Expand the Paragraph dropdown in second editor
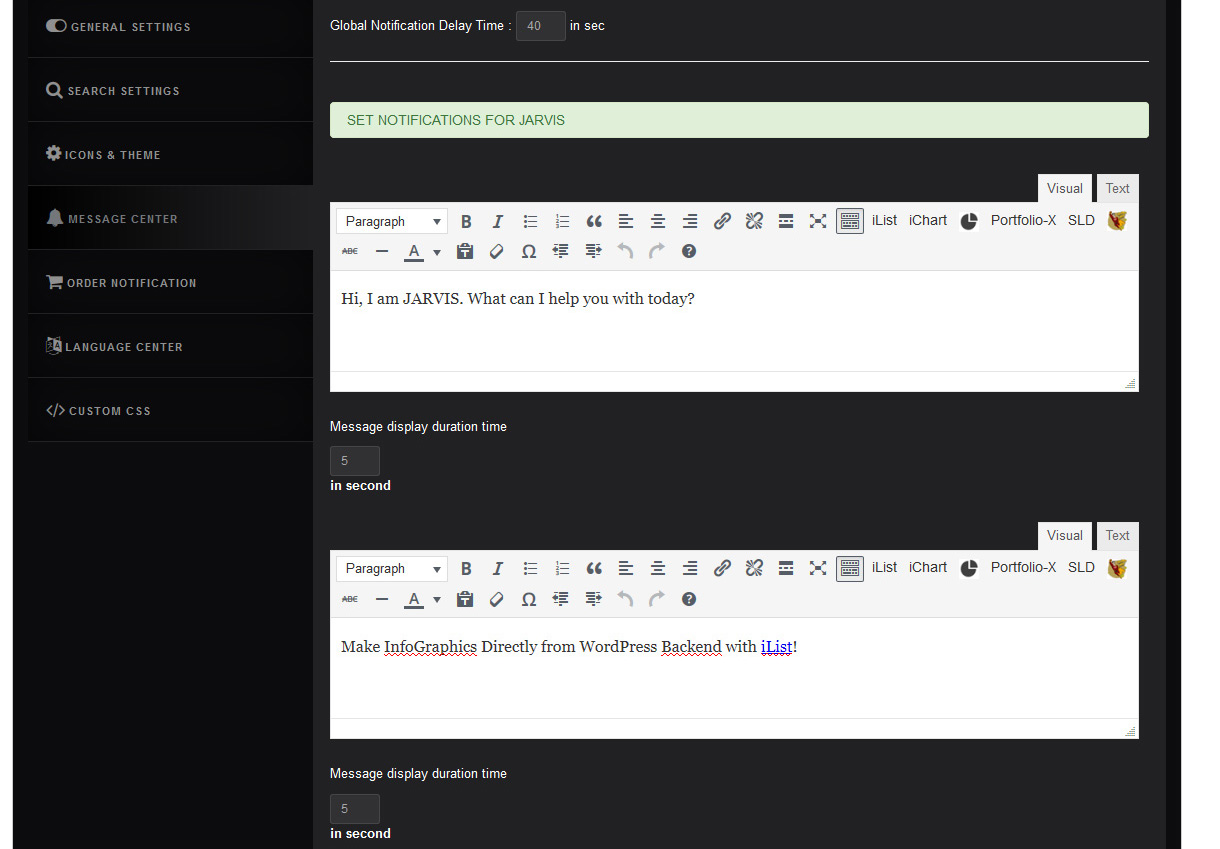Image resolution: width=1220 pixels, height=849 pixels. click(x=391, y=568)
